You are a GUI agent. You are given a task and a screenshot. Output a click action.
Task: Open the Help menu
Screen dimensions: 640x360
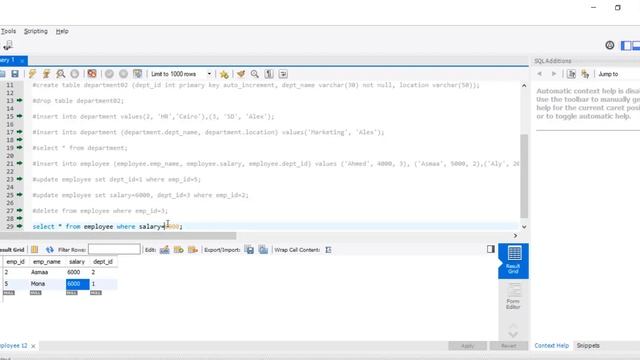(62, 31)
